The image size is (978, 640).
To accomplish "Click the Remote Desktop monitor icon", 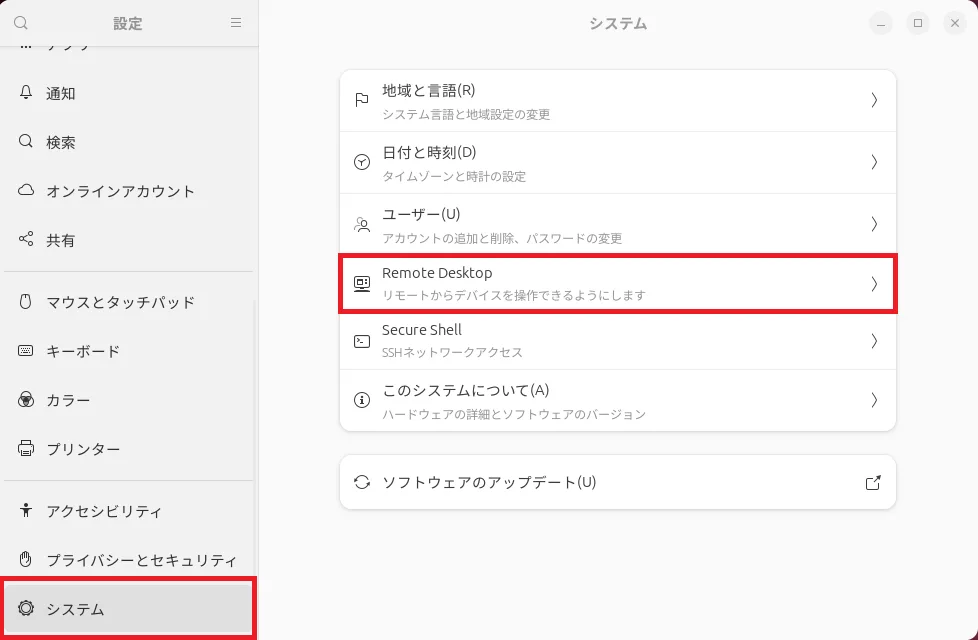I will (362, 284).
